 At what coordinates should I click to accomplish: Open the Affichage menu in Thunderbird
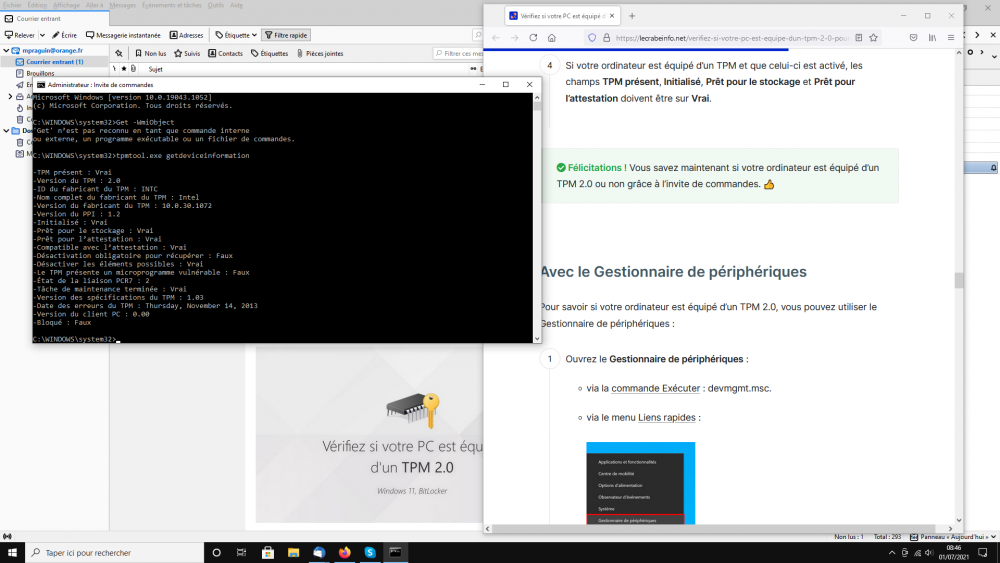pos(66,5)
